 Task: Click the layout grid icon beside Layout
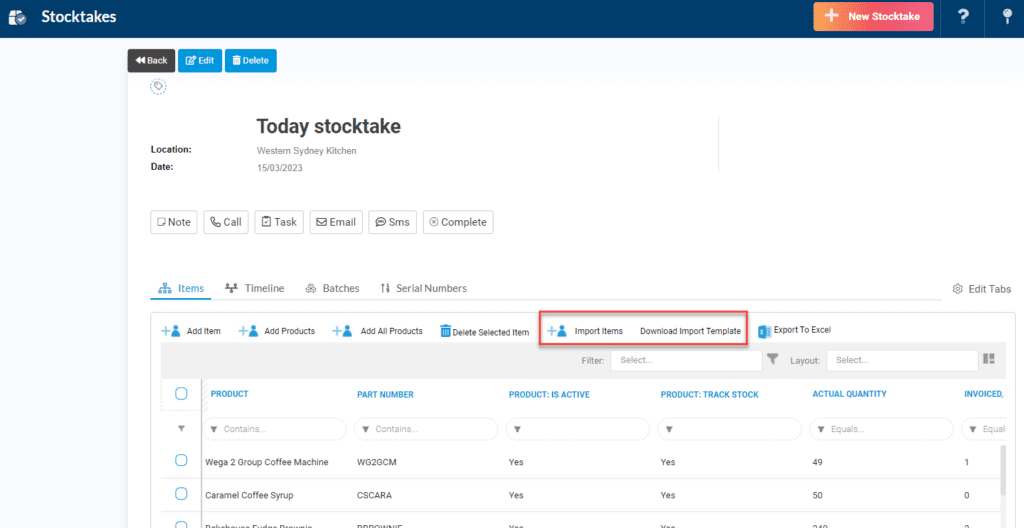[988, 359]
